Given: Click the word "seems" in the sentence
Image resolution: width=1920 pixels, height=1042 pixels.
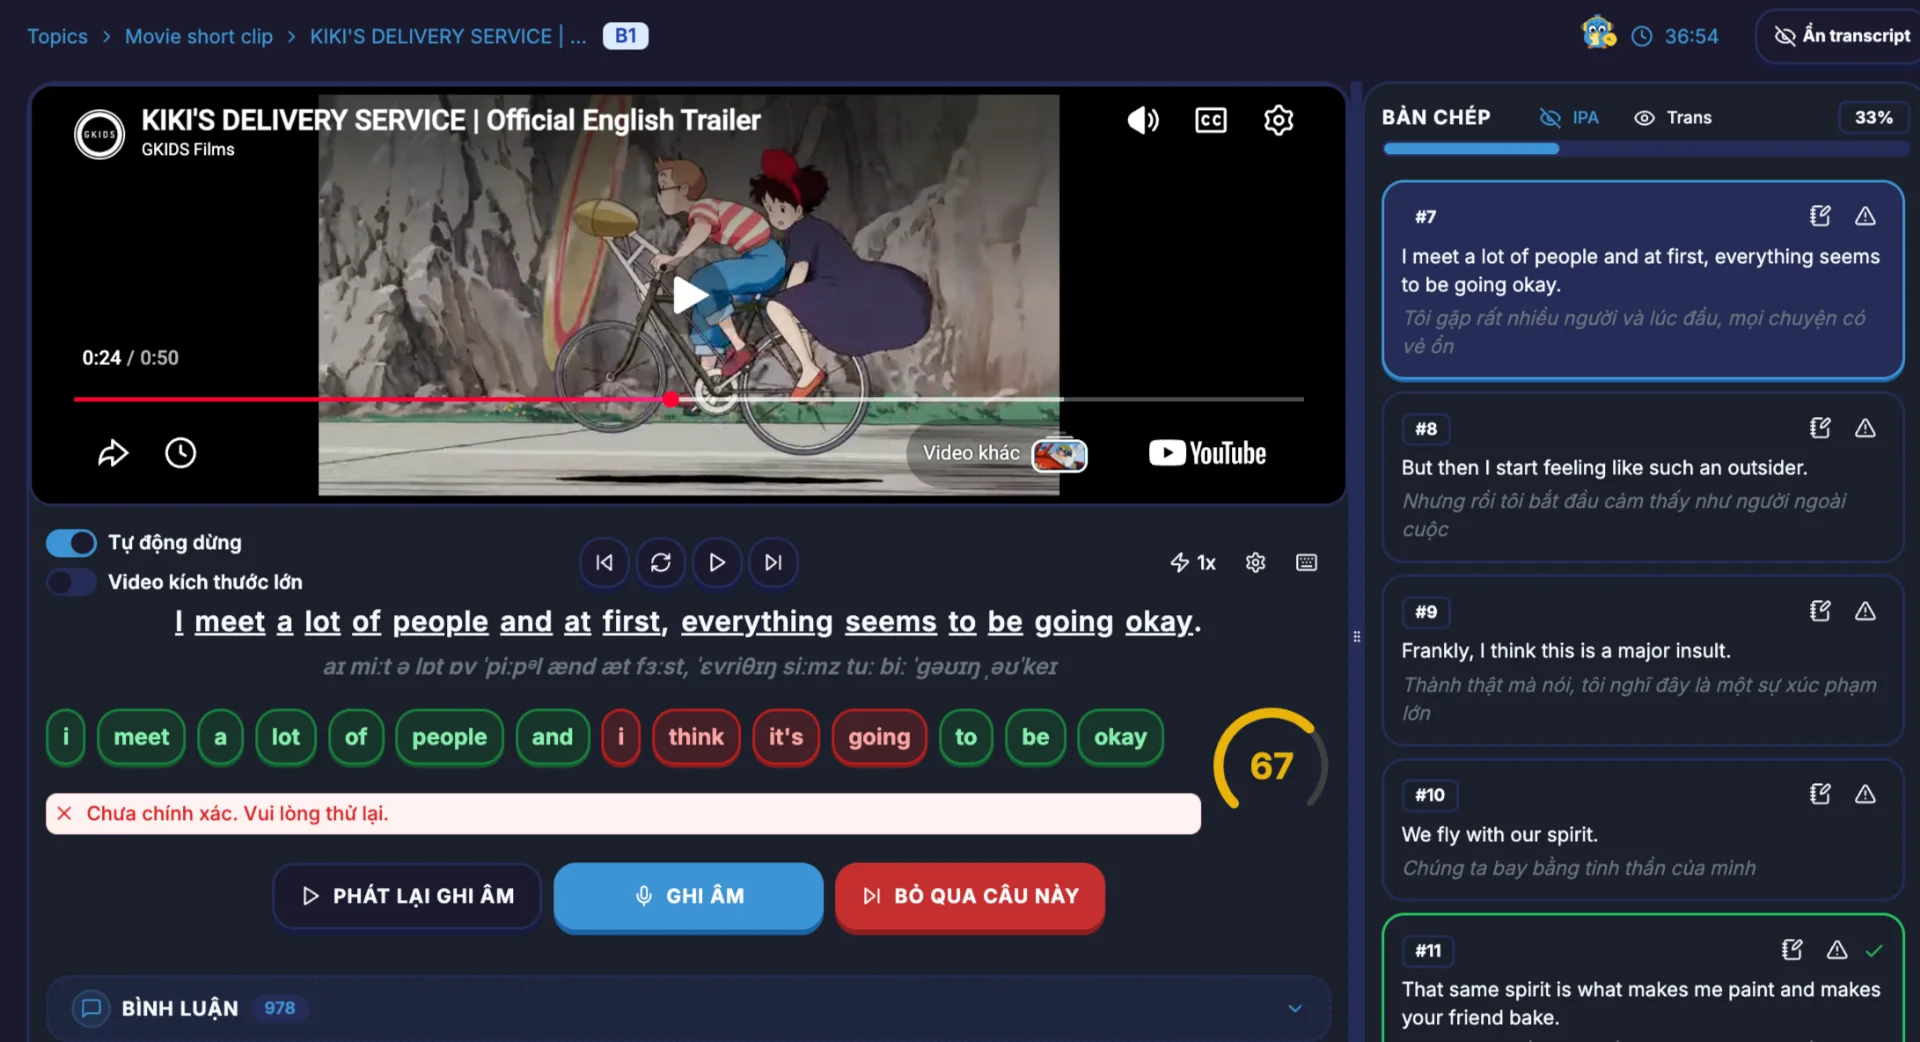Looking at the screenshot, I should pyautogui.click(x=891, y=622).
